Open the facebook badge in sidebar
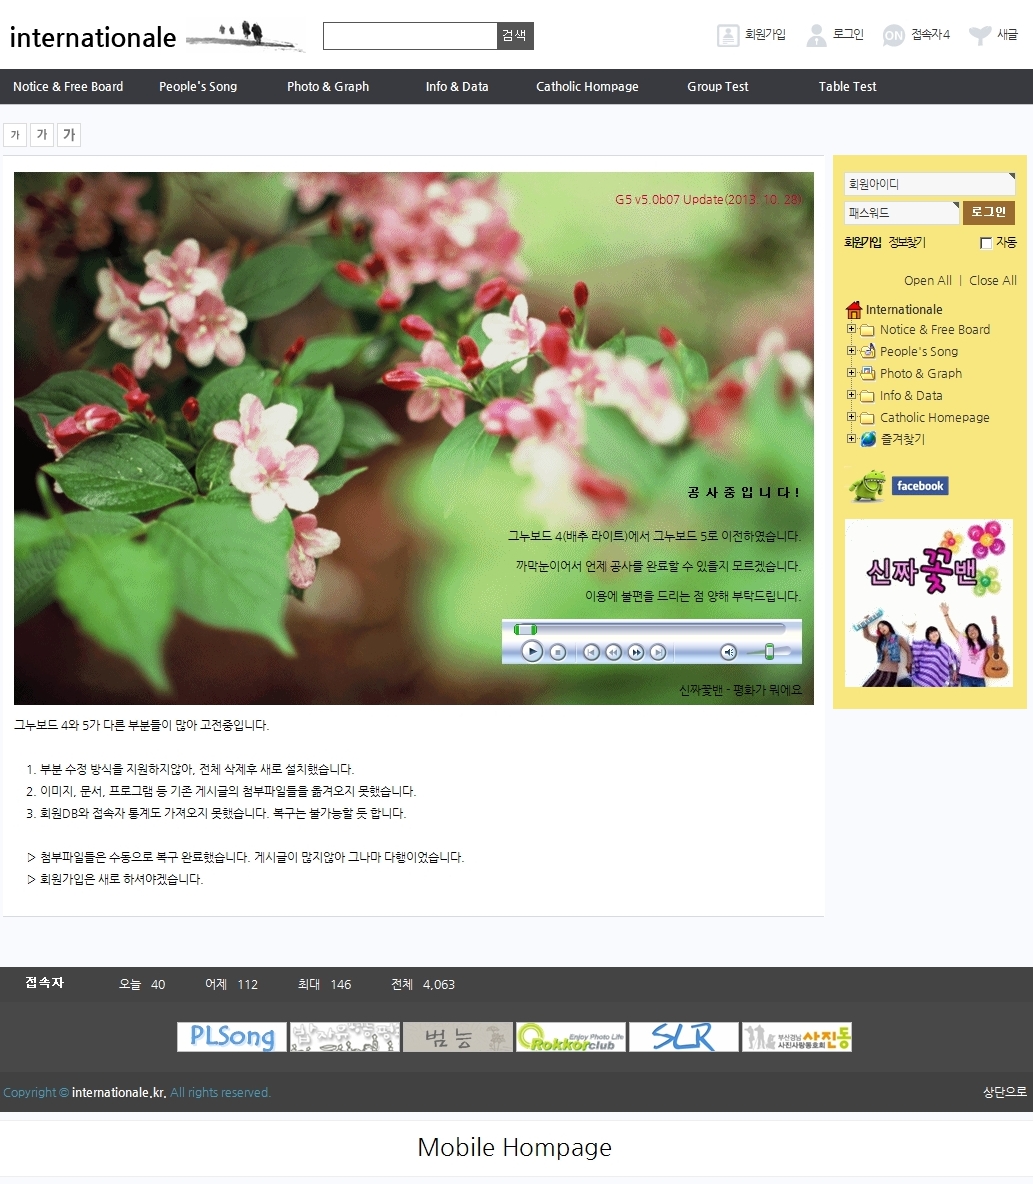The image size is (1033, 1184). pyautogui.click(x=920, y=486)
